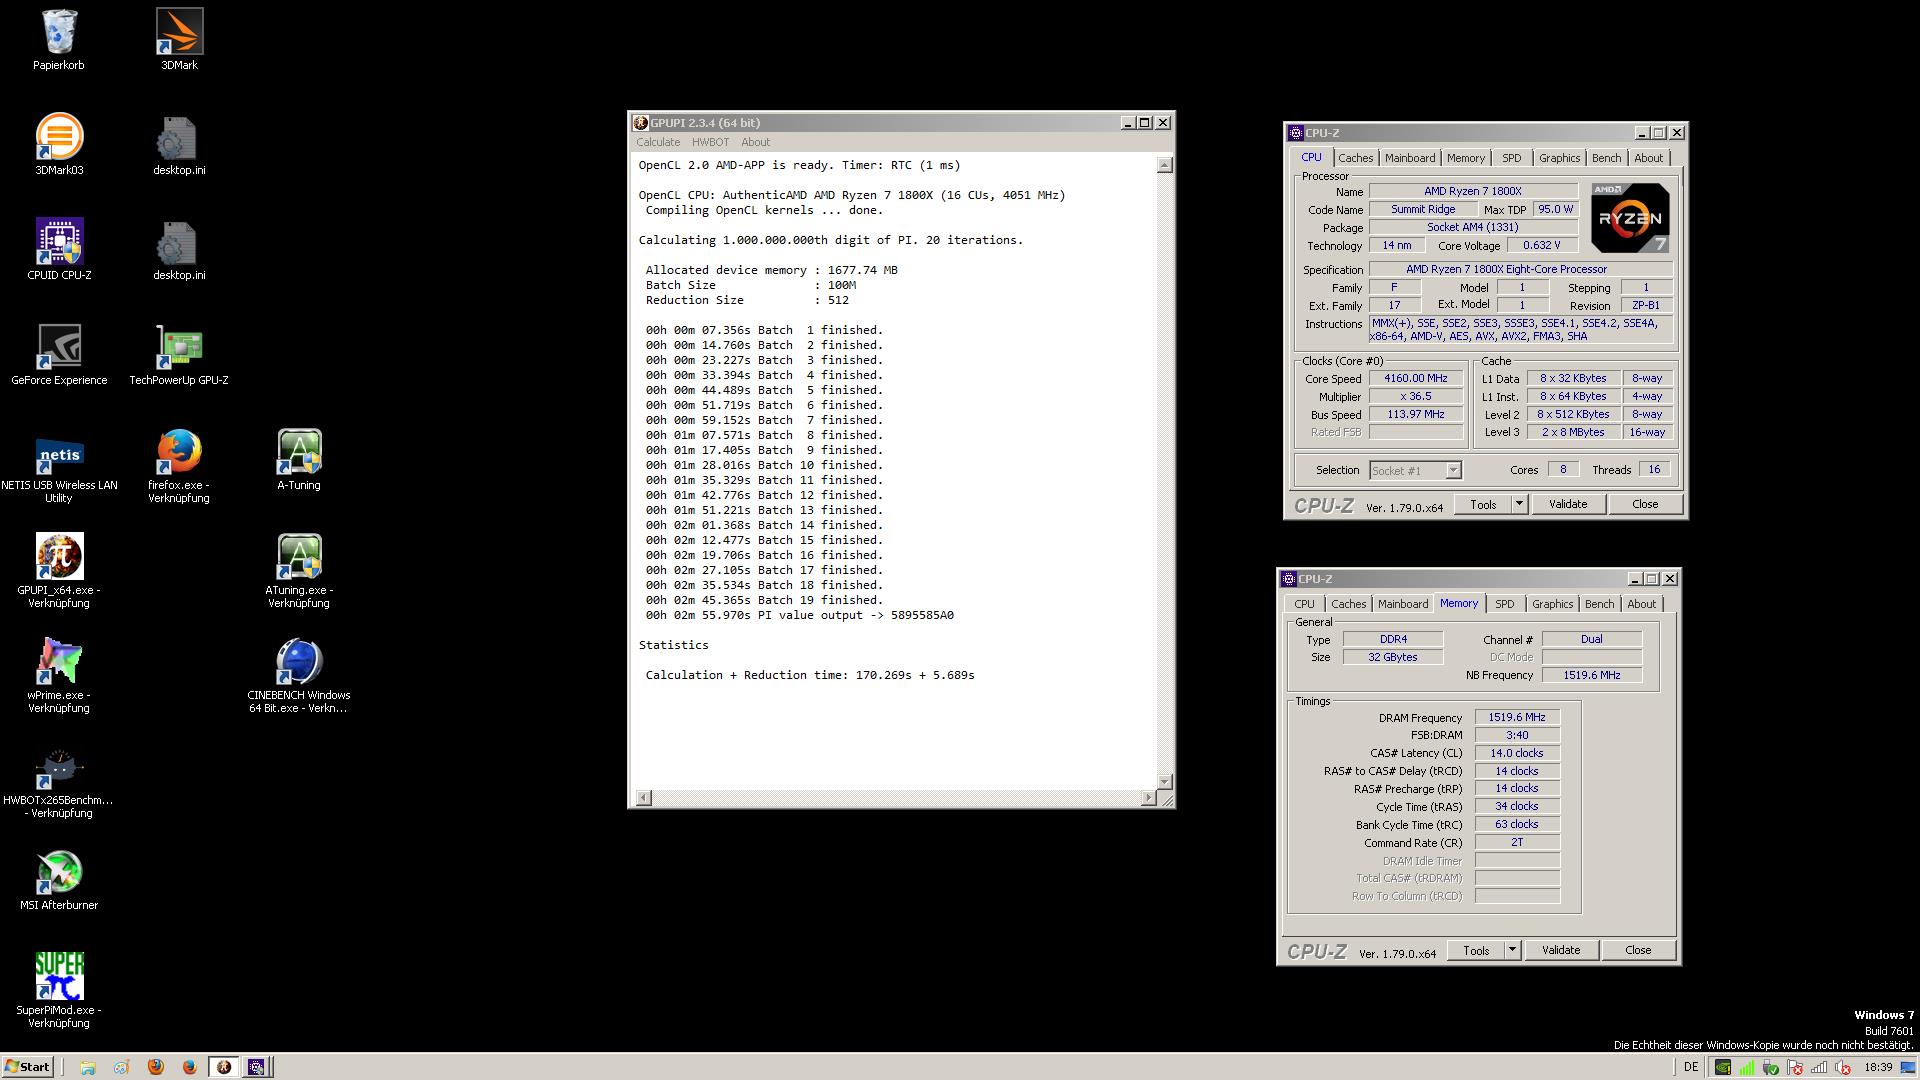Click Tools button in lower CPU-Z window

pos(1476,950)
